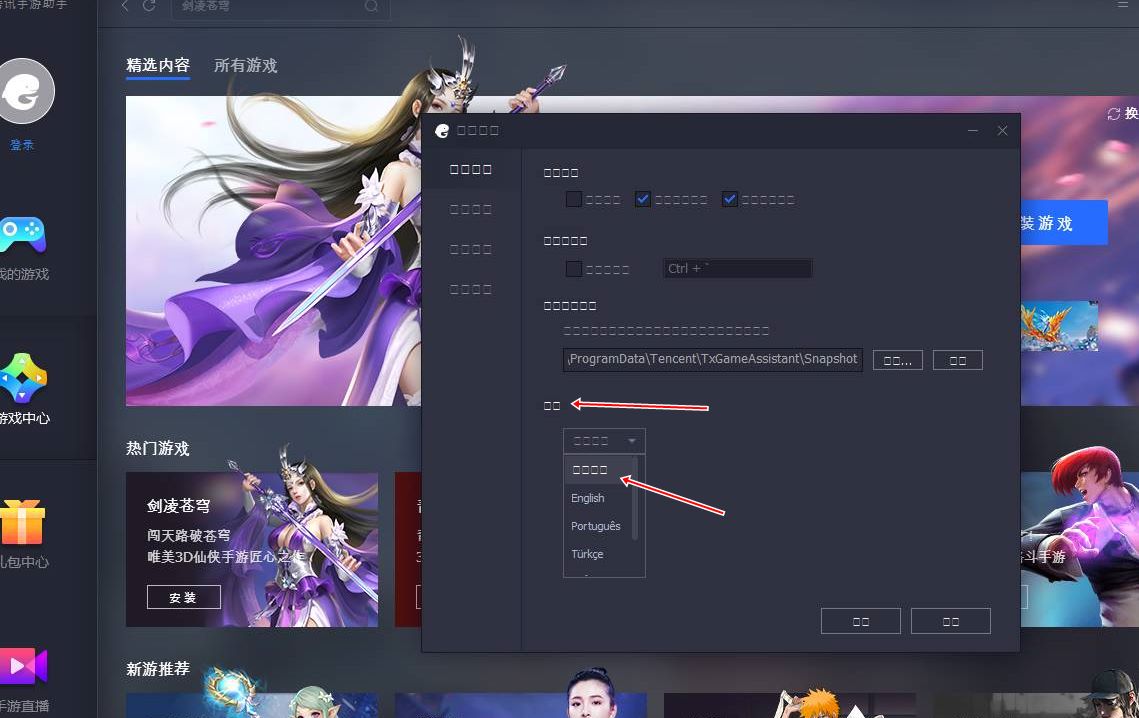Open the language dropdown combo box
This screenshot has width=1139, height=718.
[x=604, y=441]
